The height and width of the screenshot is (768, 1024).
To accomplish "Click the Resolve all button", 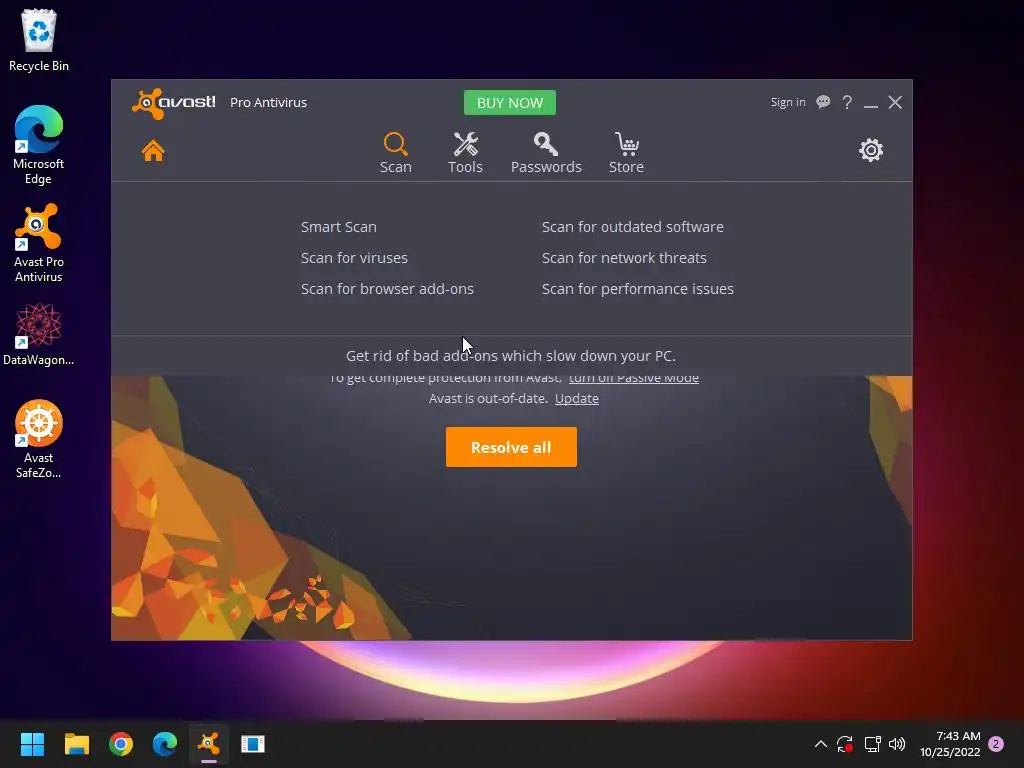I will click(x=511, y=447).
